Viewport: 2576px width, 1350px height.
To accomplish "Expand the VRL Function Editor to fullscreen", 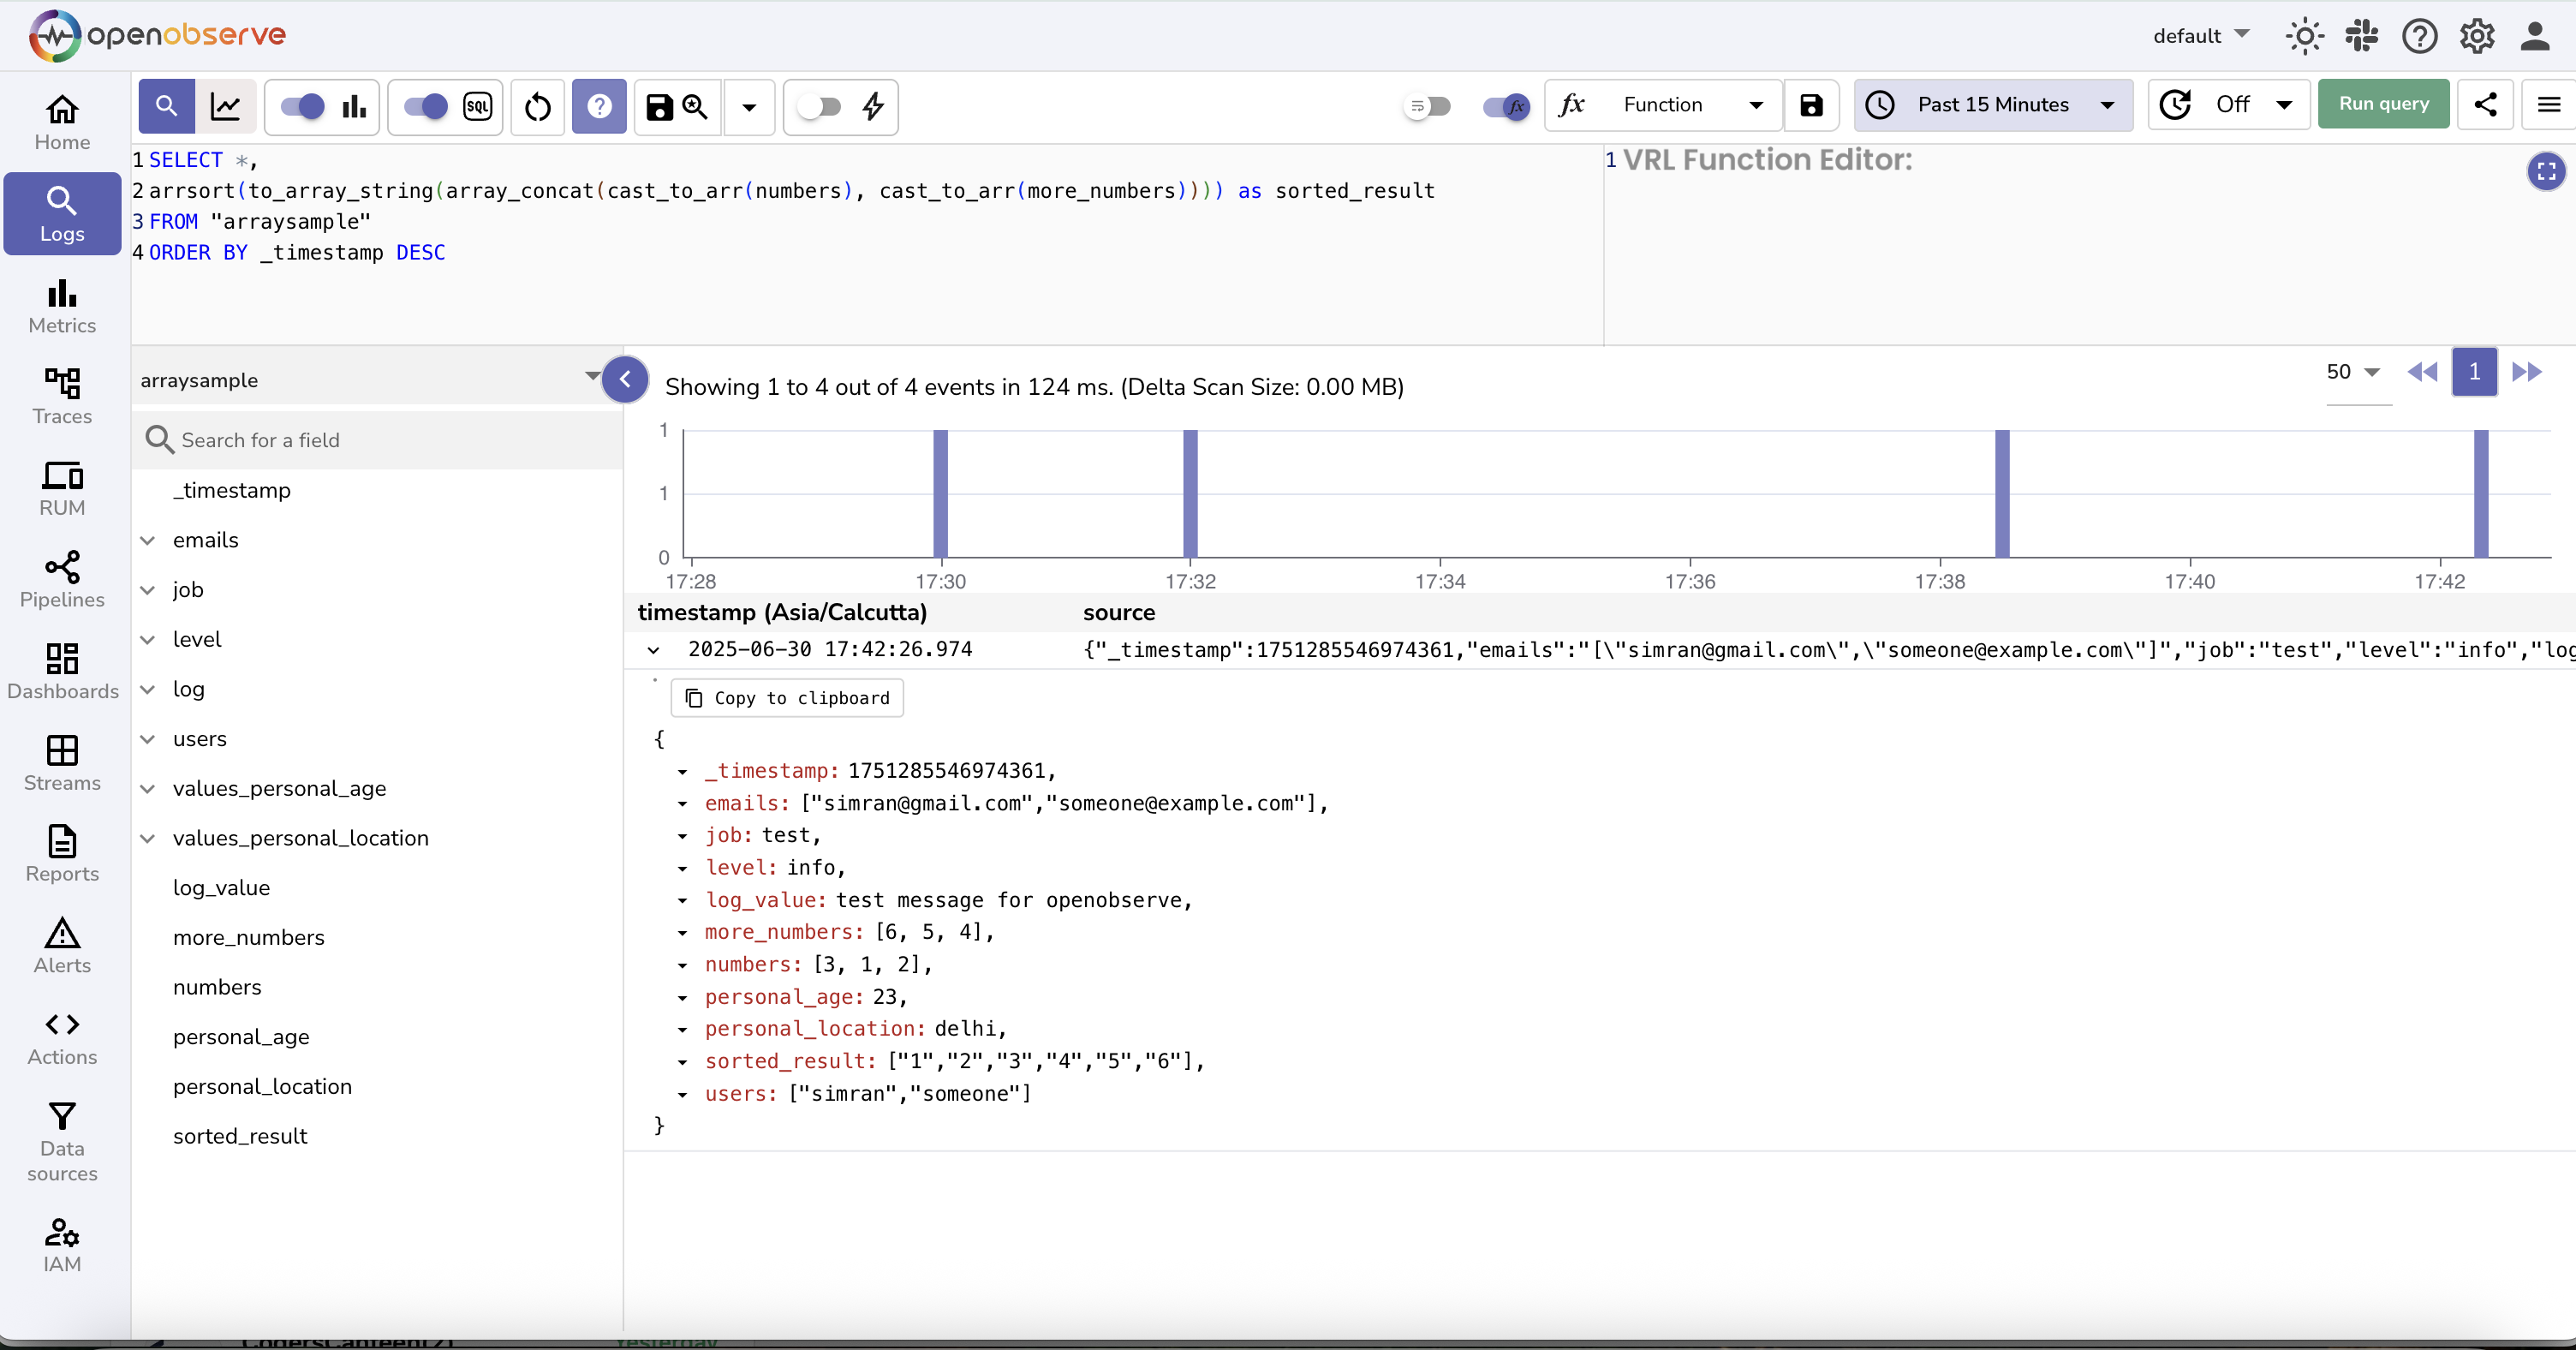I will (x=2546, y=171).
